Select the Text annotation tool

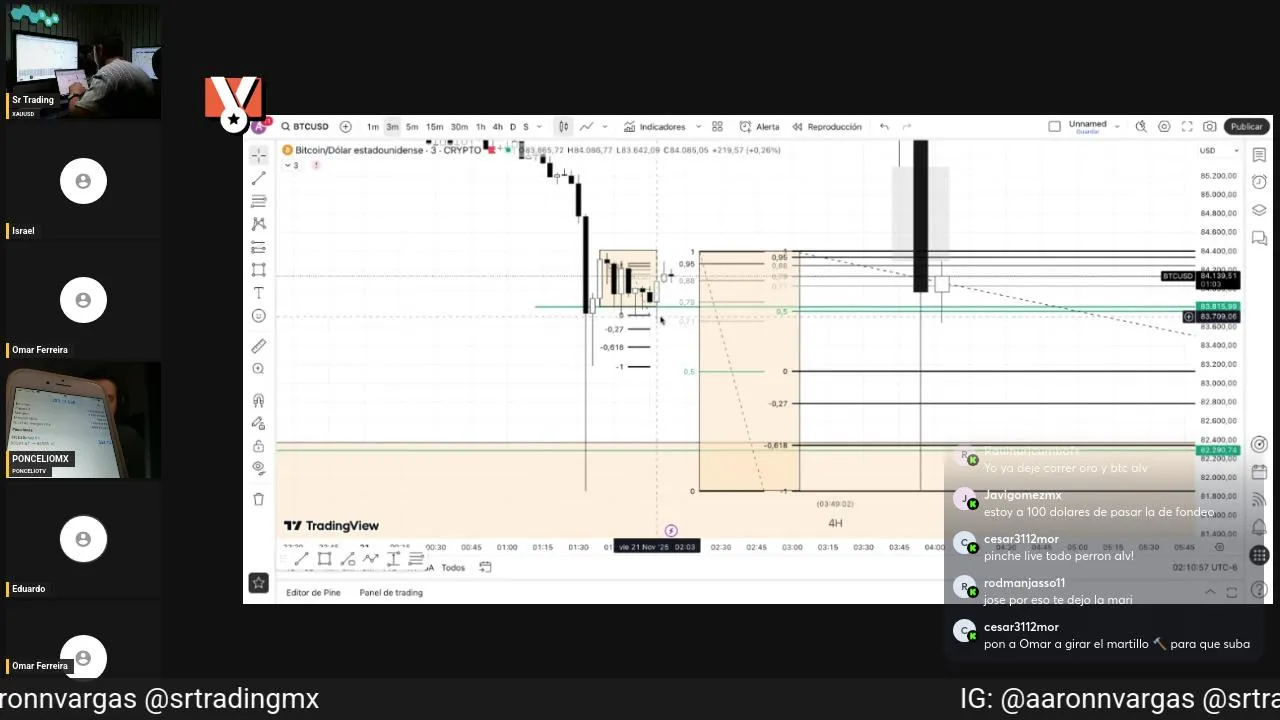click(259, 293)
